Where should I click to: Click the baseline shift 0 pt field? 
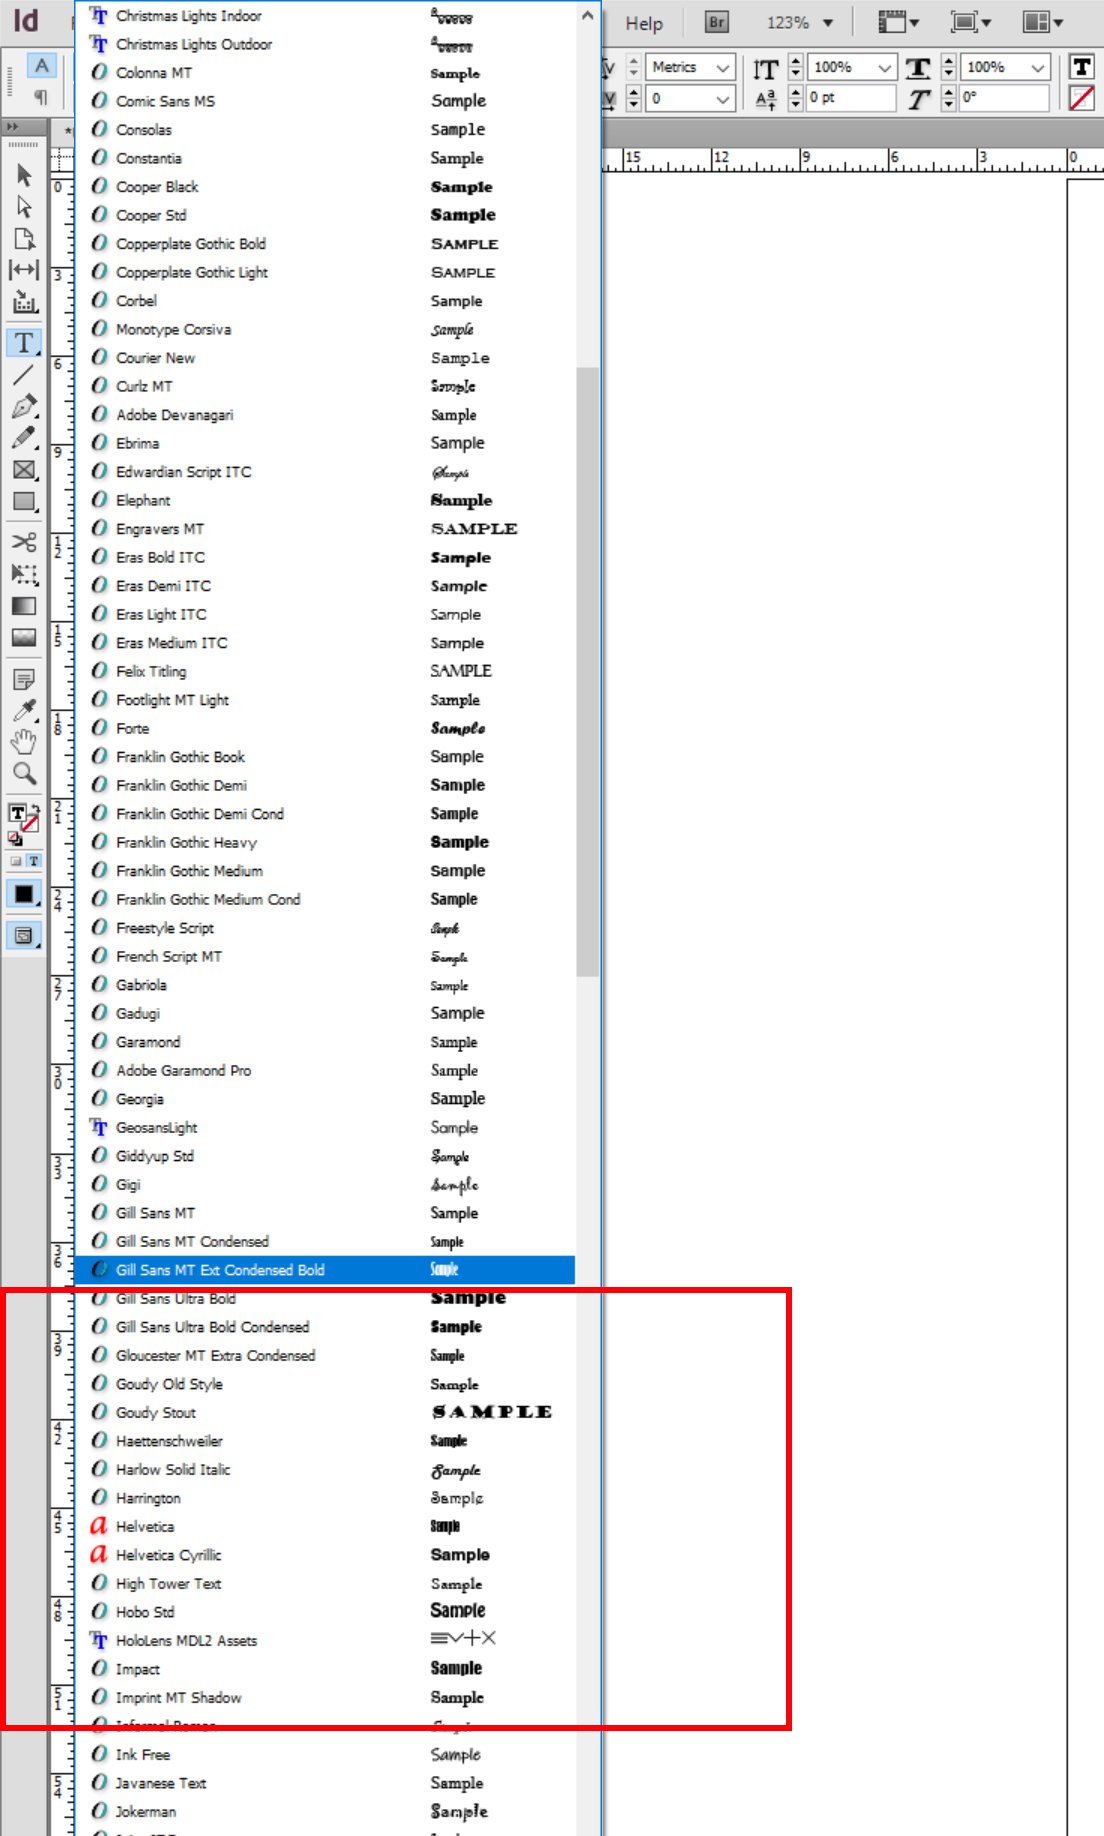[x=851, y=98]
